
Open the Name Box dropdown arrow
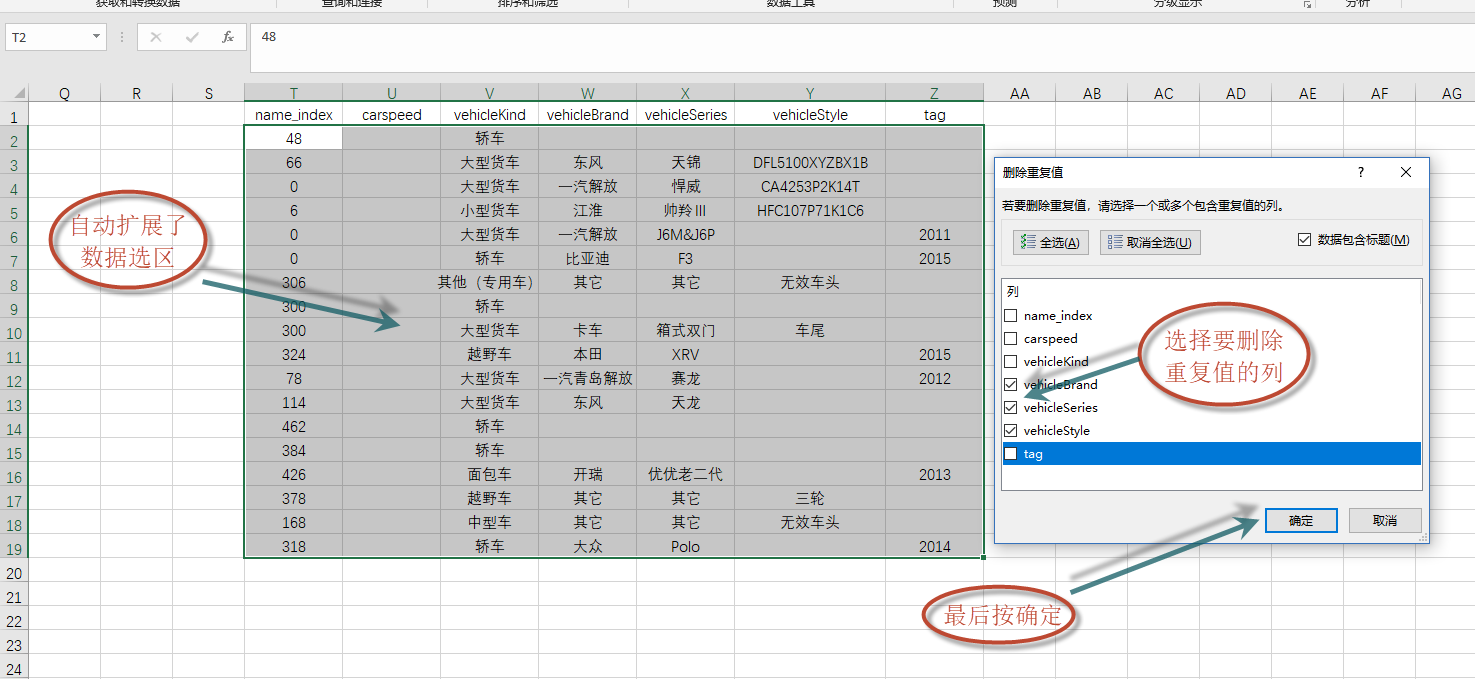[95, 37]
